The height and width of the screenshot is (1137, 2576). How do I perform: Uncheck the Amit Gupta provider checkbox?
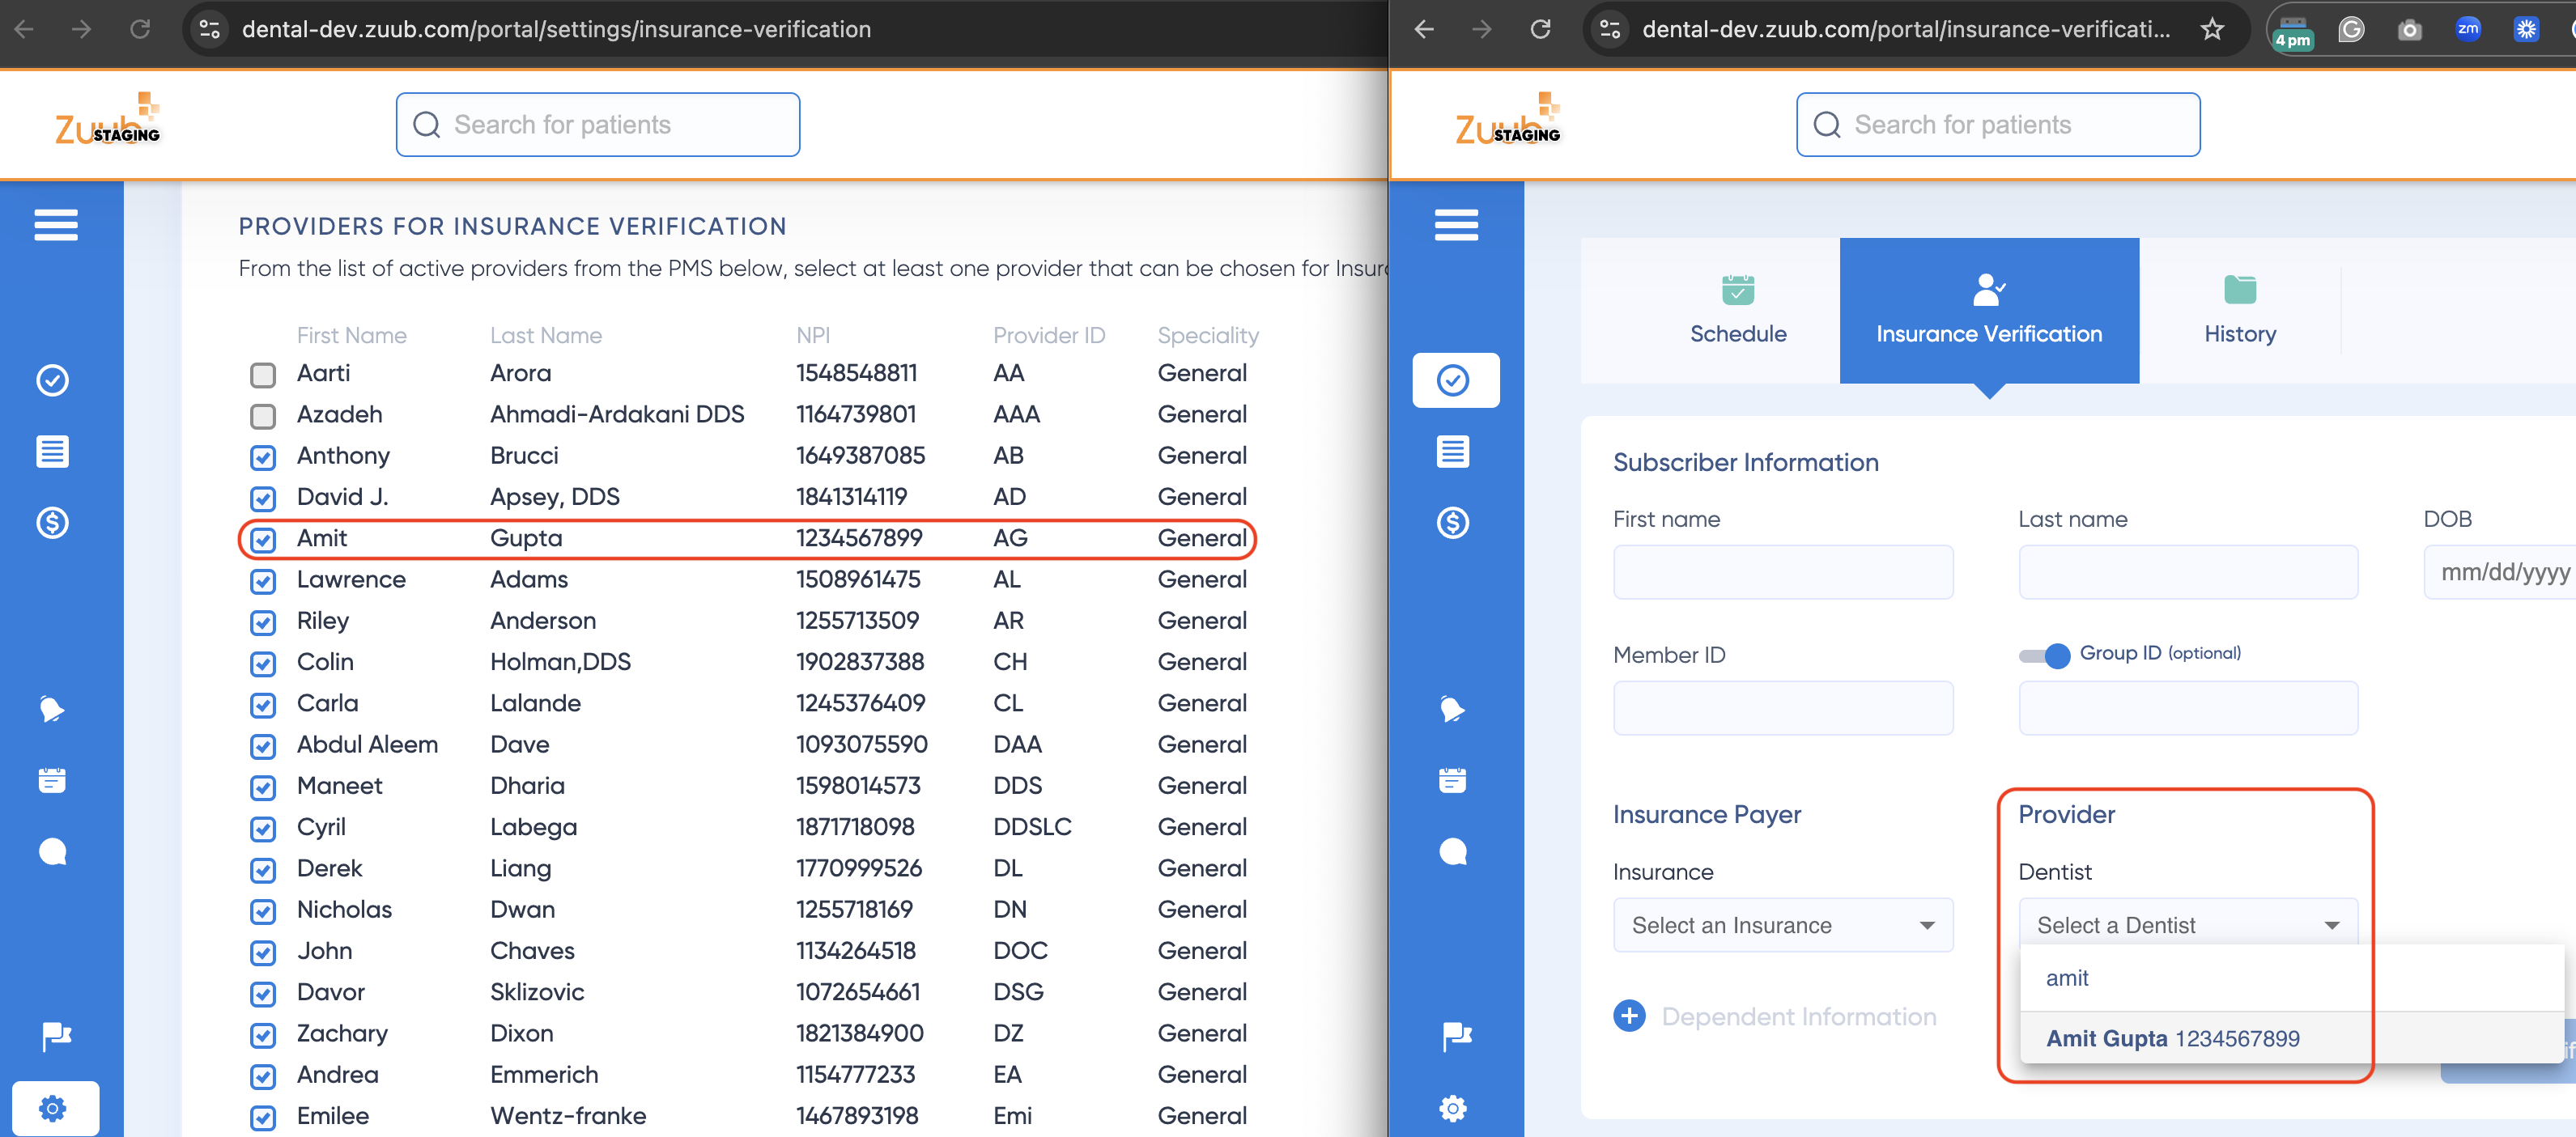click(263, 540)
